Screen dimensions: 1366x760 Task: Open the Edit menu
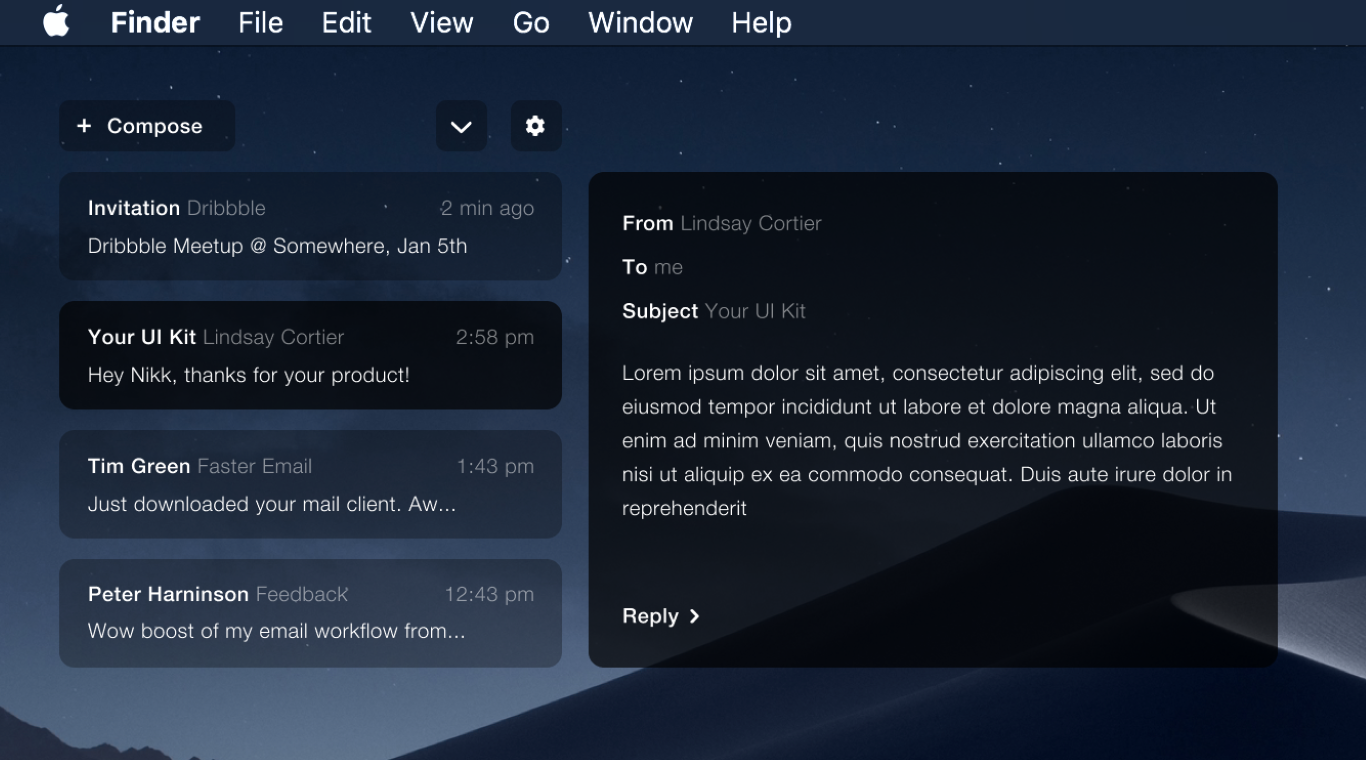(346, 22)
